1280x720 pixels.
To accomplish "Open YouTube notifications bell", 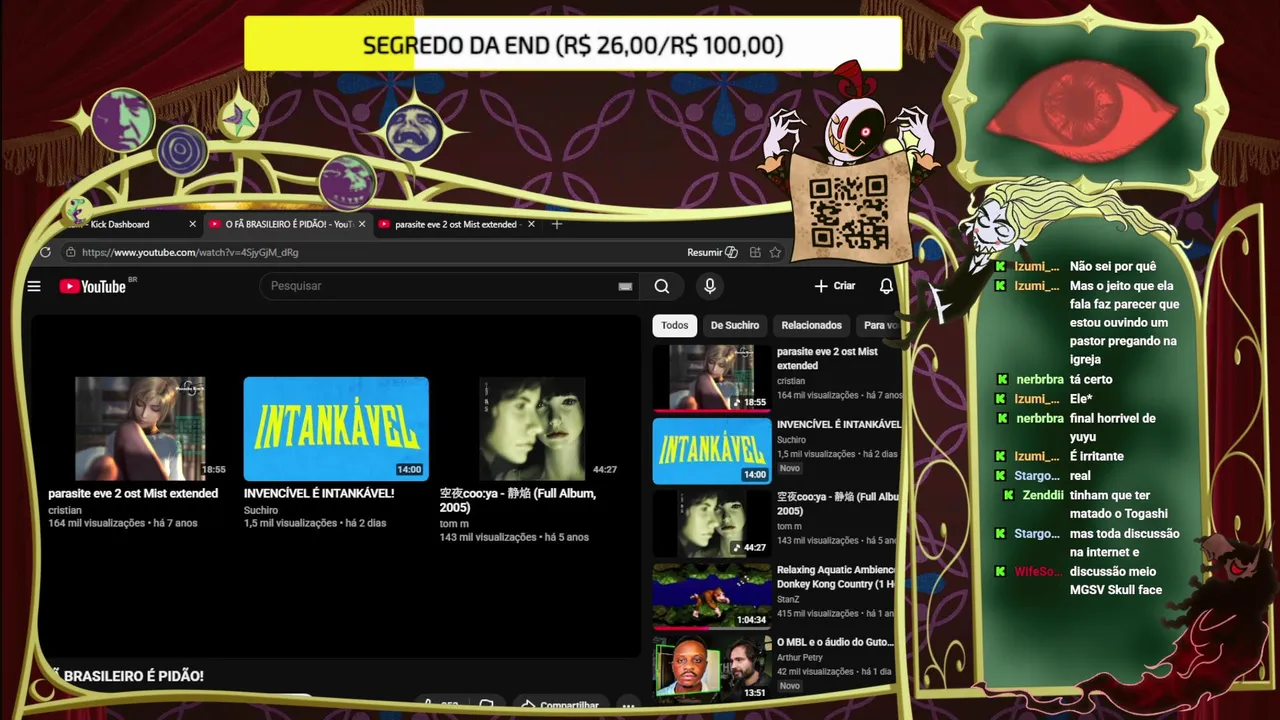I will click(x=886, y=286).
